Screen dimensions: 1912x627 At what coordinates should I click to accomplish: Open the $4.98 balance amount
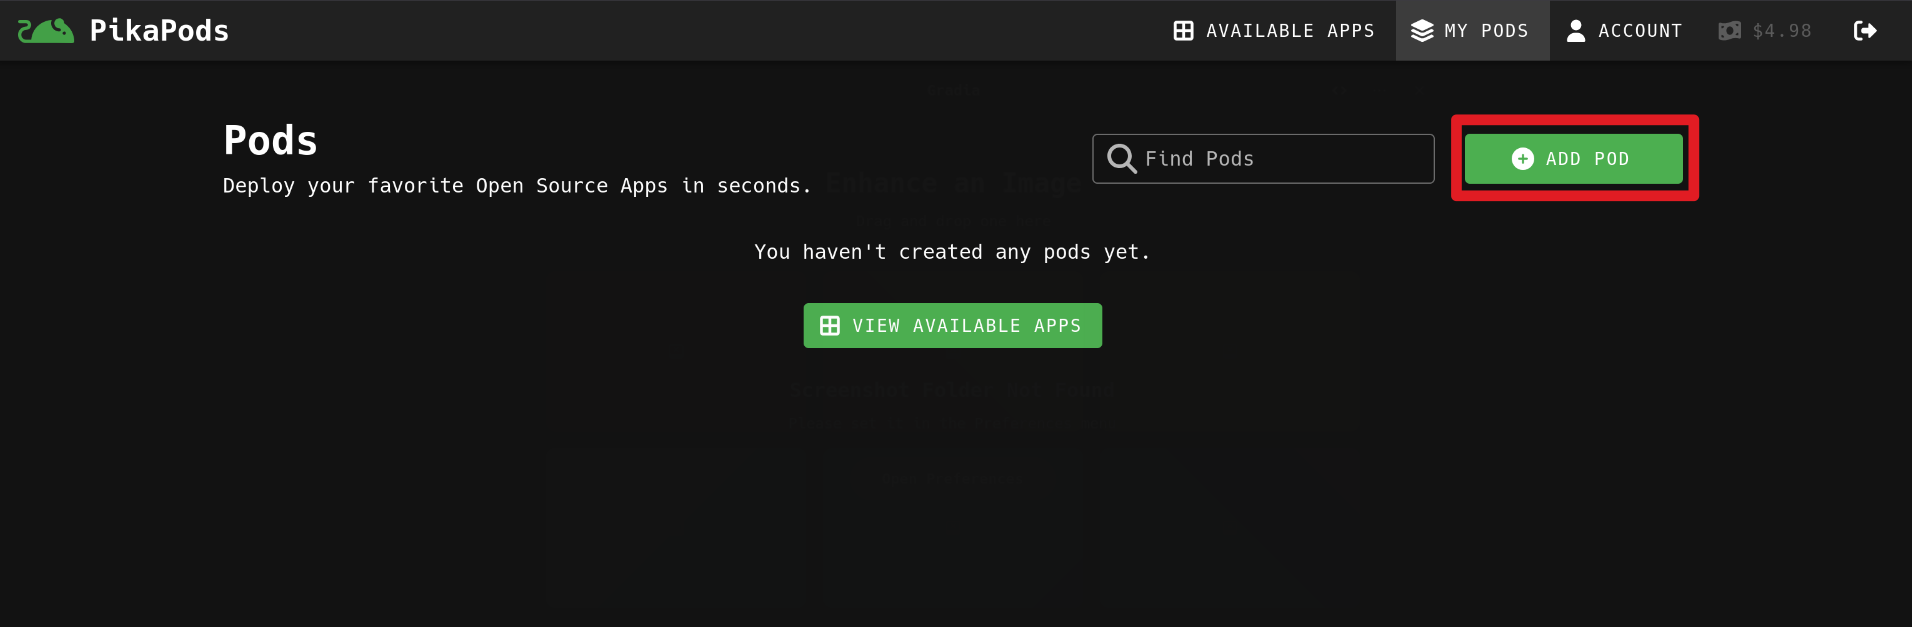(1782, 31)
